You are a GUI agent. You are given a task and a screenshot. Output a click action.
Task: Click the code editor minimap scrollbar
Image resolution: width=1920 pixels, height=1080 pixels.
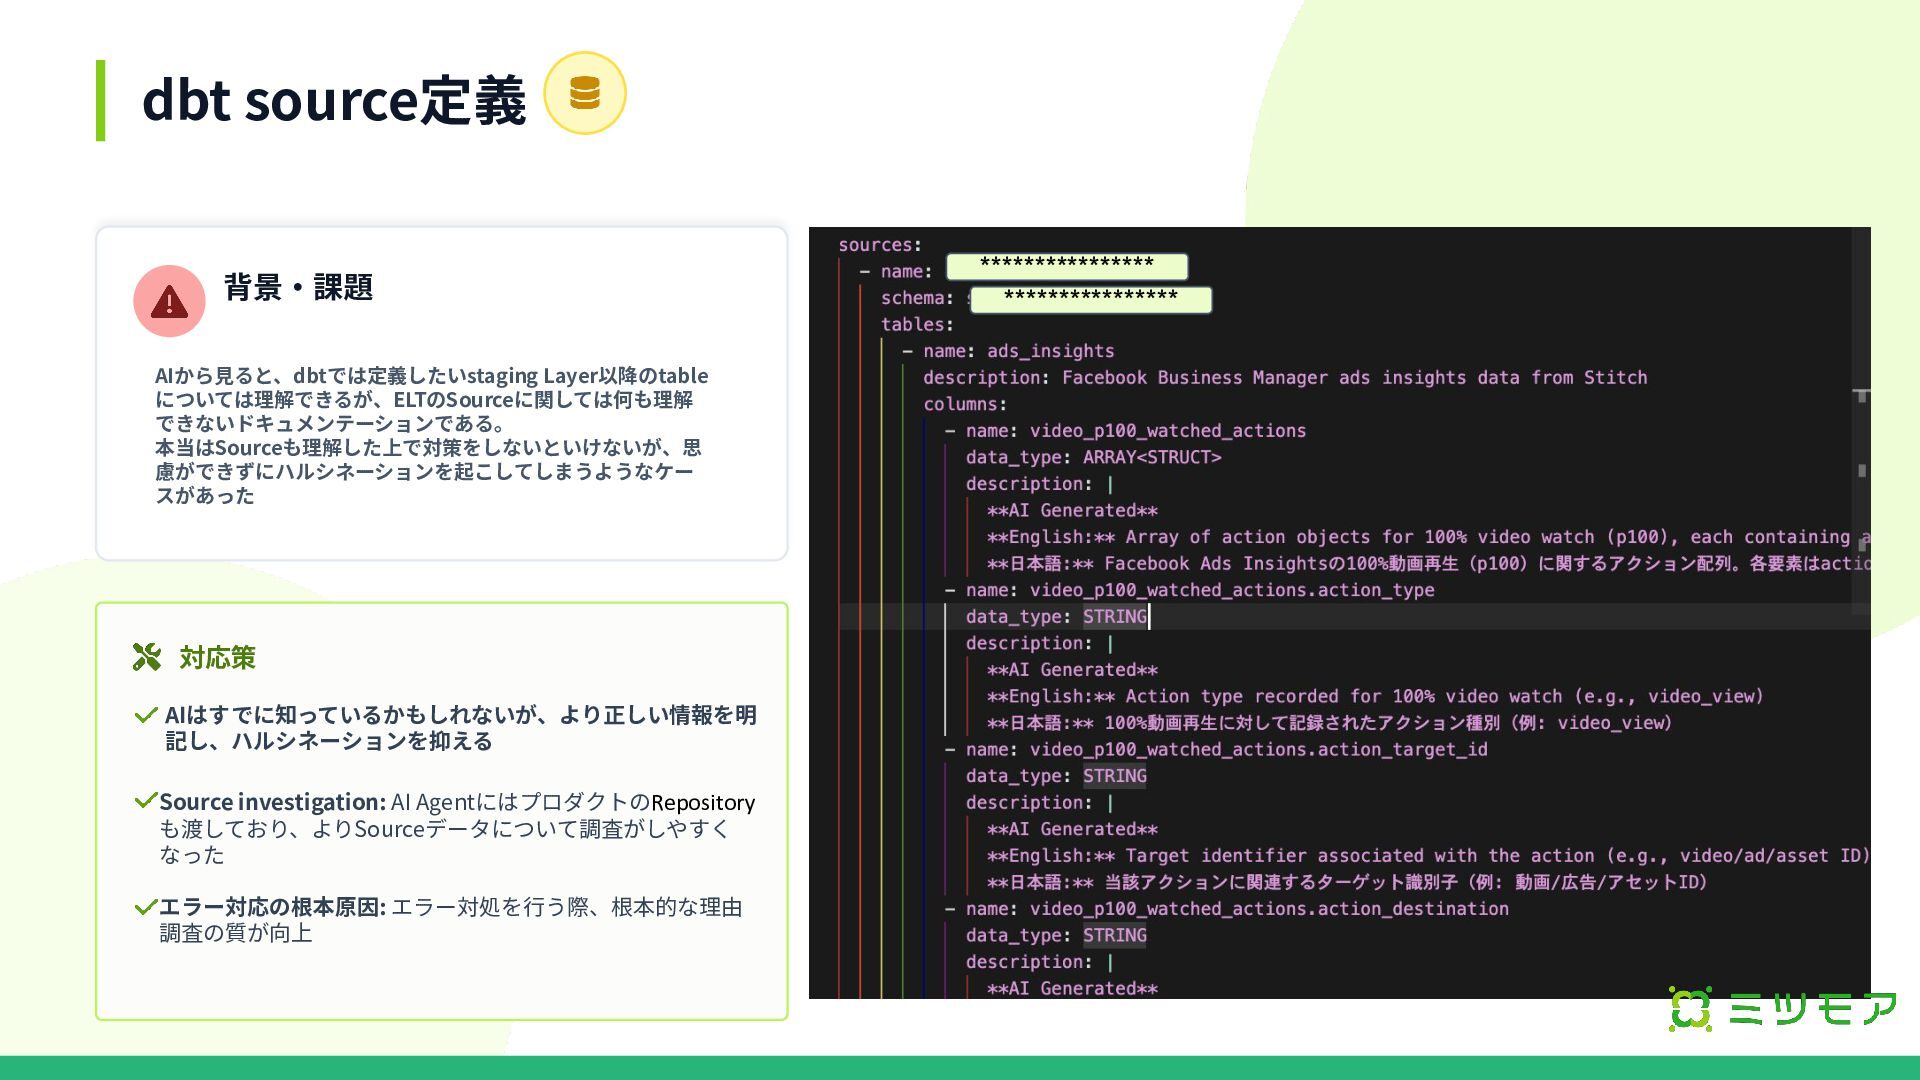tap(1860, 420)
